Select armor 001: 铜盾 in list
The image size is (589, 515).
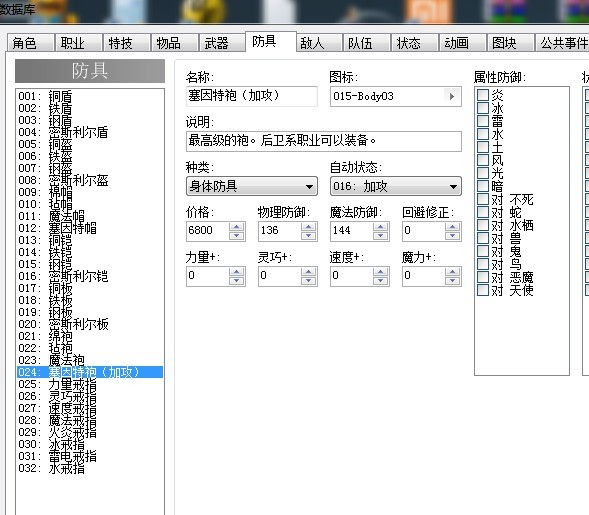90,96
